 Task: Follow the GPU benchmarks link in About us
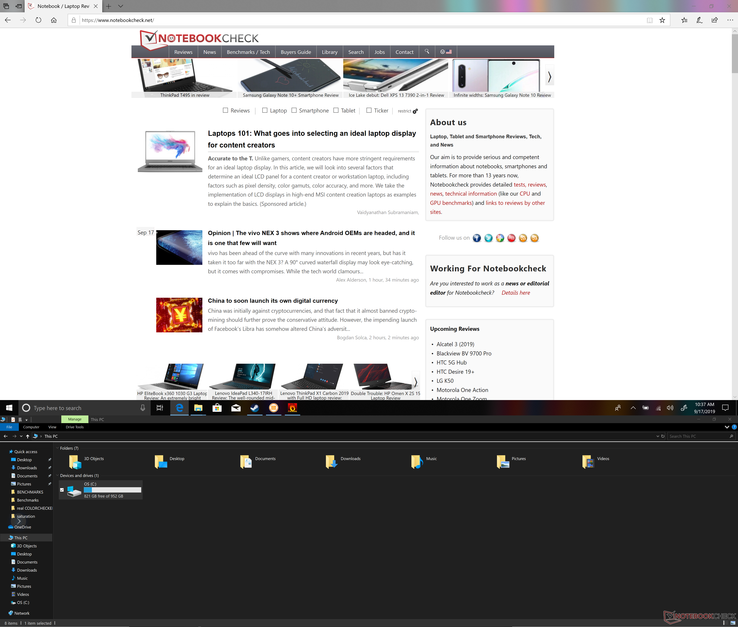click(x=450, y=203)
